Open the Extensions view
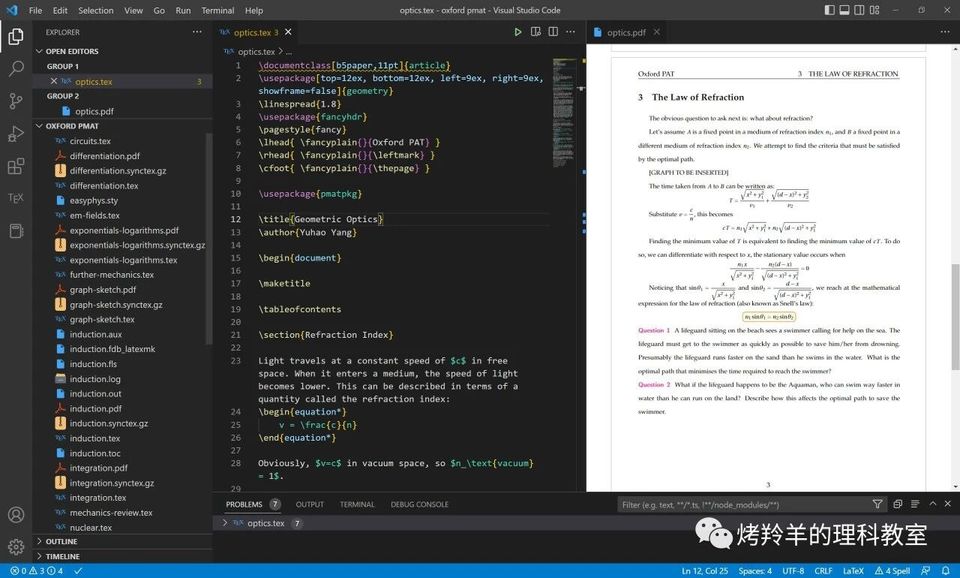The height and width of the screenshot is (578, 960). pyautogui.click(x=16, y=166)
